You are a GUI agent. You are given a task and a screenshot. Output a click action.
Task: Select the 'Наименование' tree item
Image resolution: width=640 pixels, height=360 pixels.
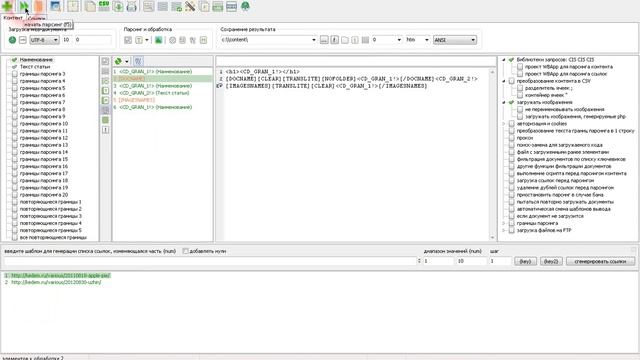pos(36,60)
